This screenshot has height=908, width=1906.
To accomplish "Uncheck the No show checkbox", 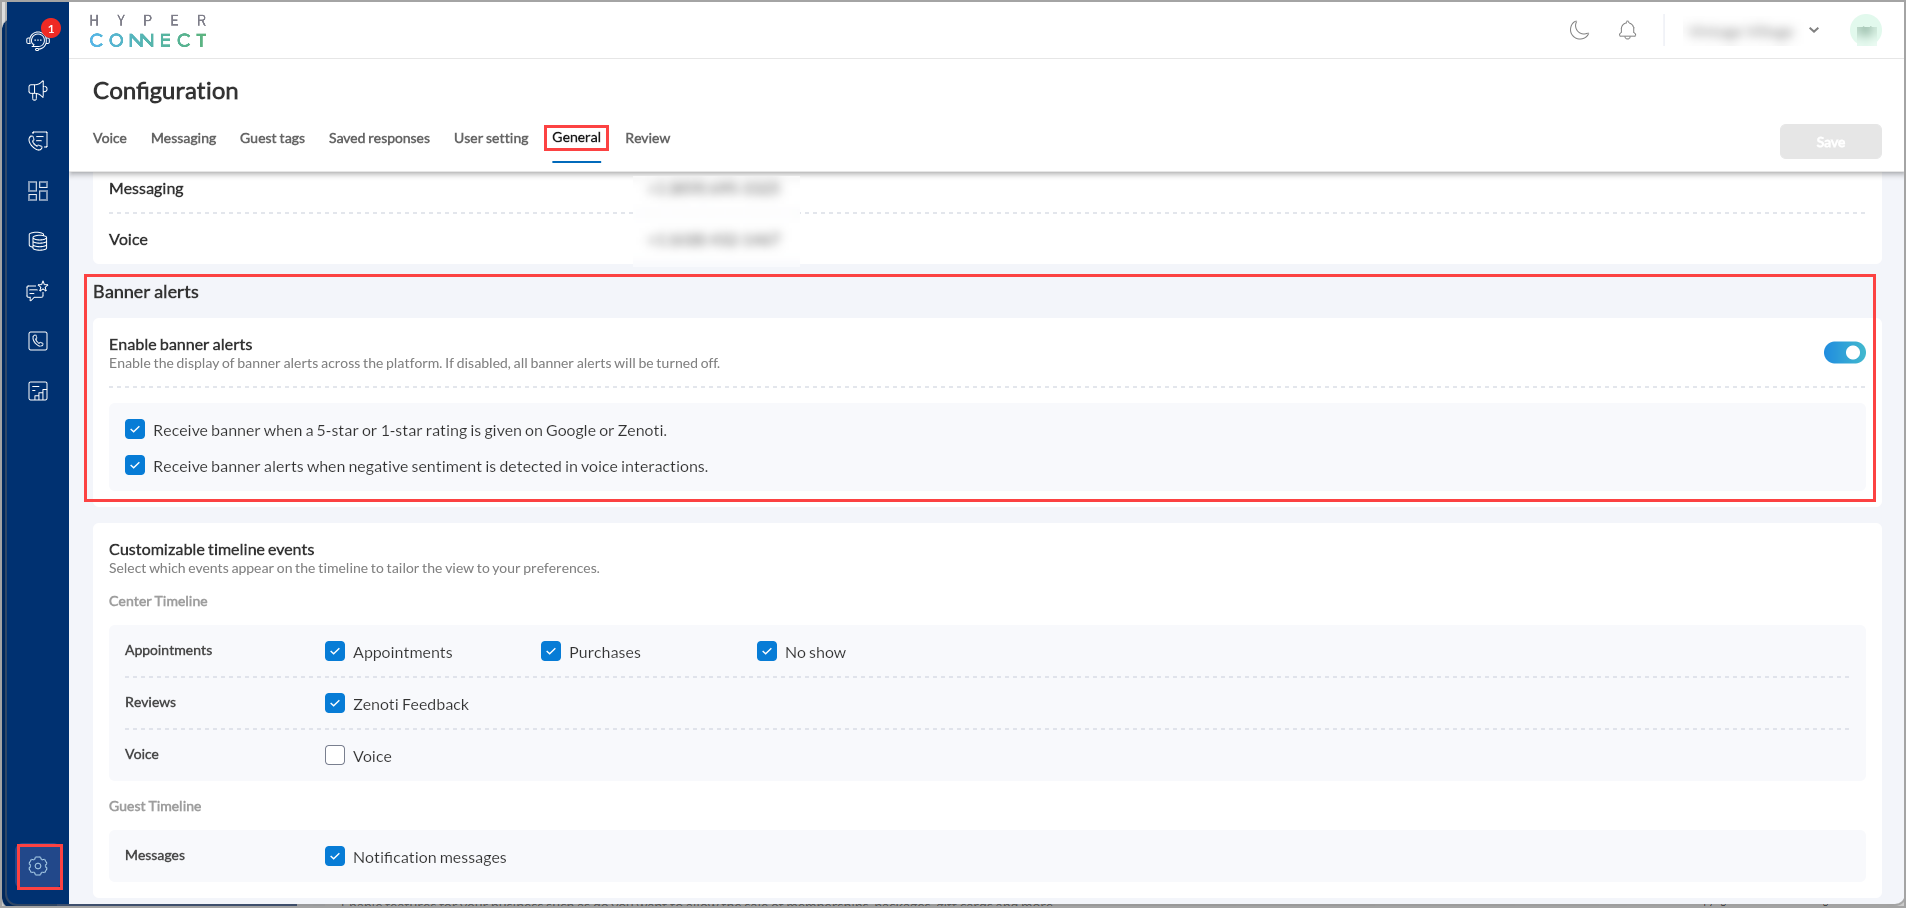I will tap(767, 651).
